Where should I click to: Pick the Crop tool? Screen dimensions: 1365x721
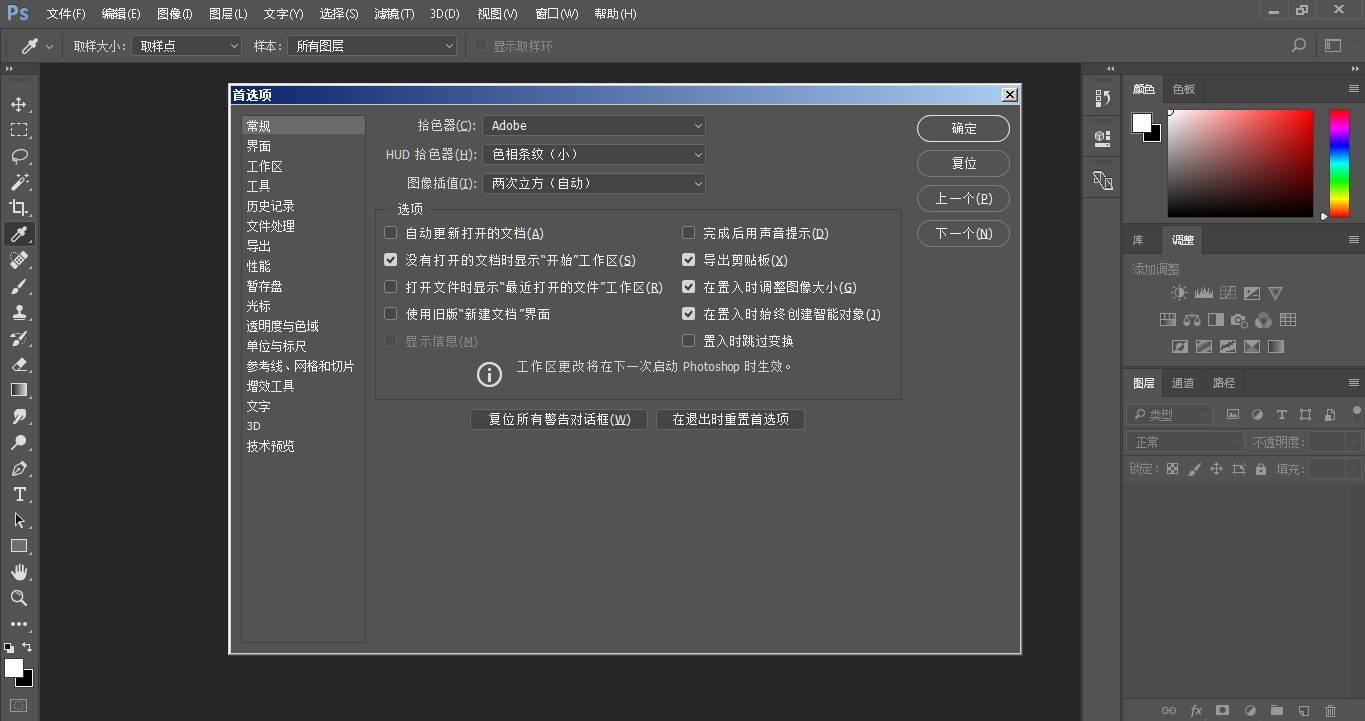pyautogui.click(x=19, y=208)
